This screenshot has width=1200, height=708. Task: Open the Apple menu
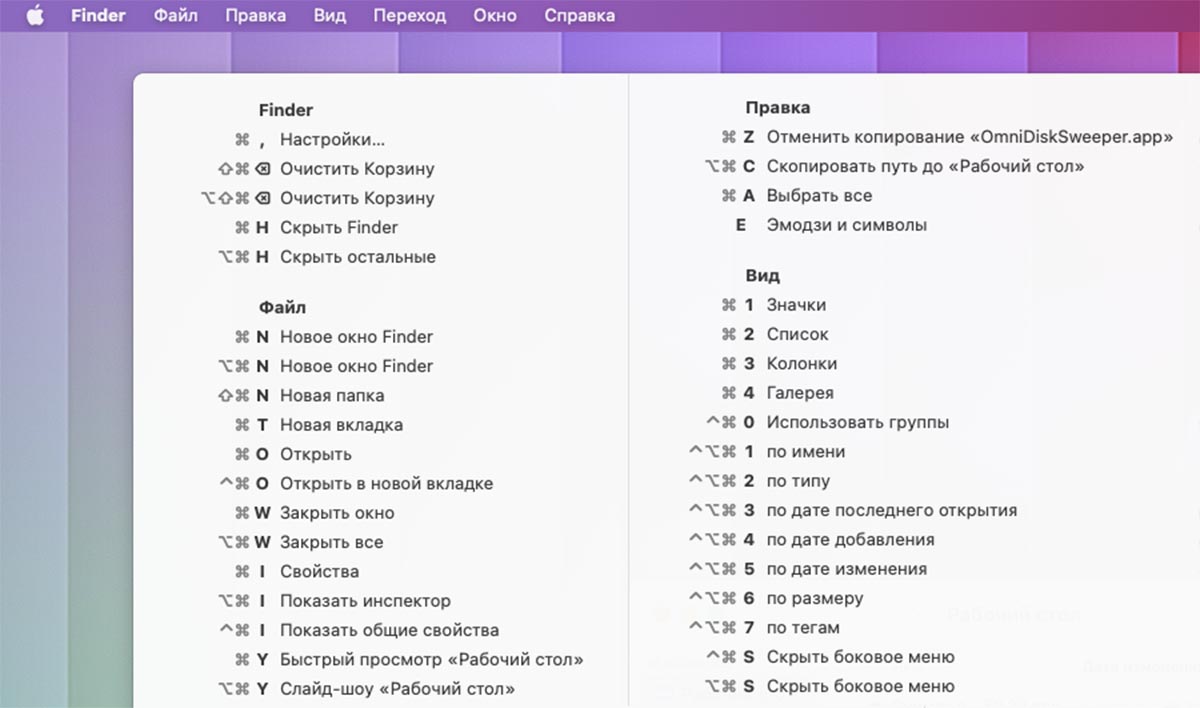point(35,16)
